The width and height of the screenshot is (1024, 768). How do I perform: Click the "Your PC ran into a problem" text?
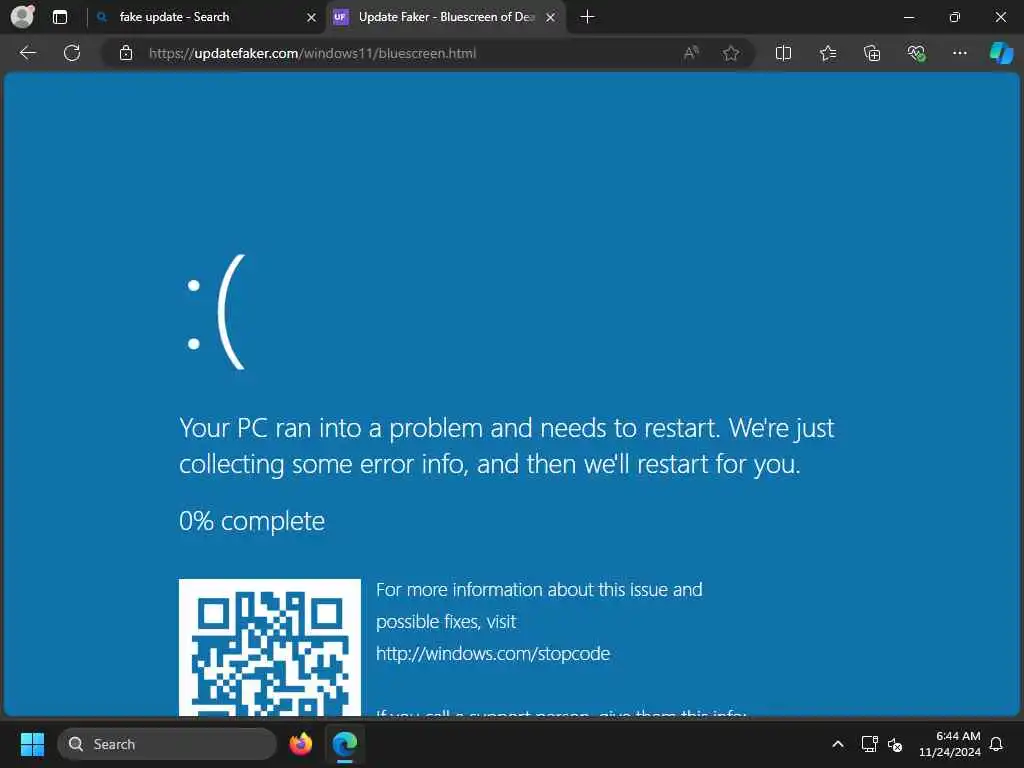click(x=507, y=446)
